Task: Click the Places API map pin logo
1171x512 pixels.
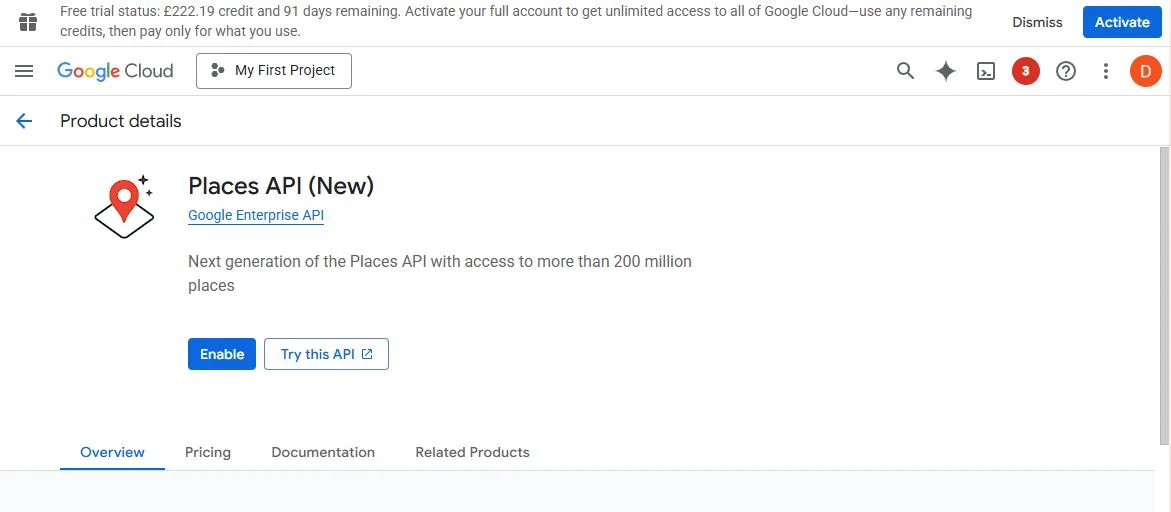Action: click(x=124, y=206)
